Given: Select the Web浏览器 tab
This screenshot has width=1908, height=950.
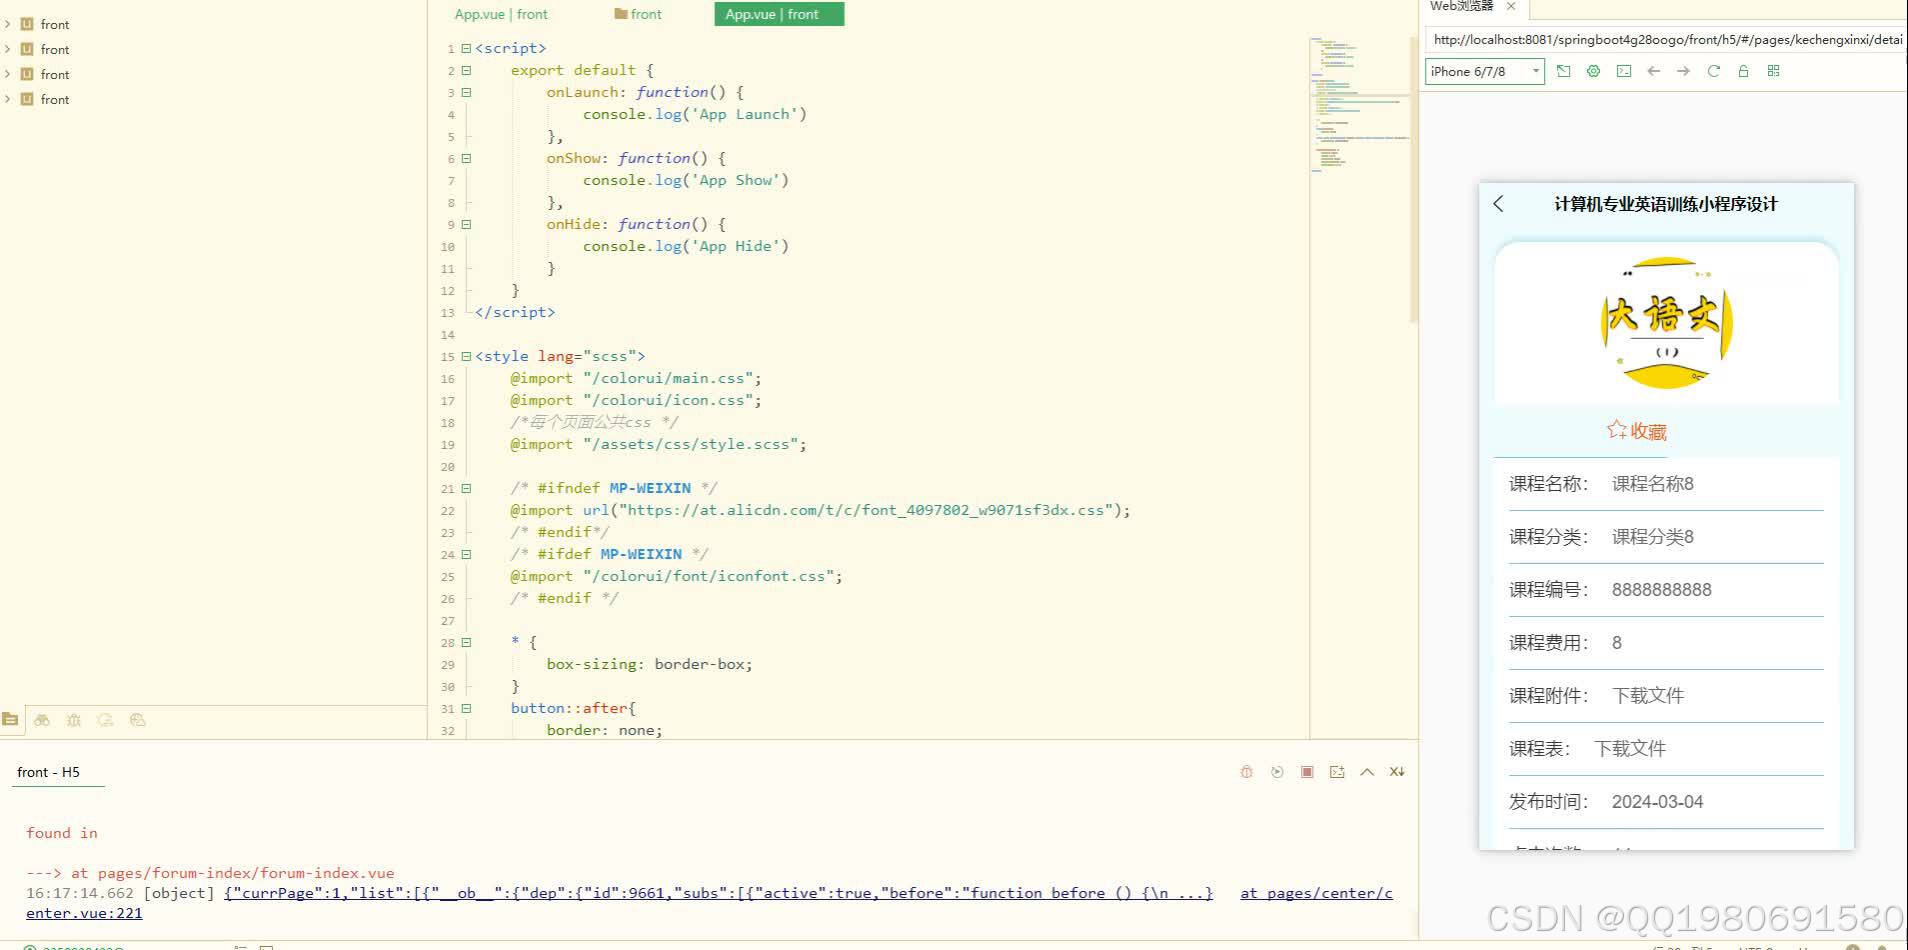Looking at the screenshot, I should tap(1461, 6).
